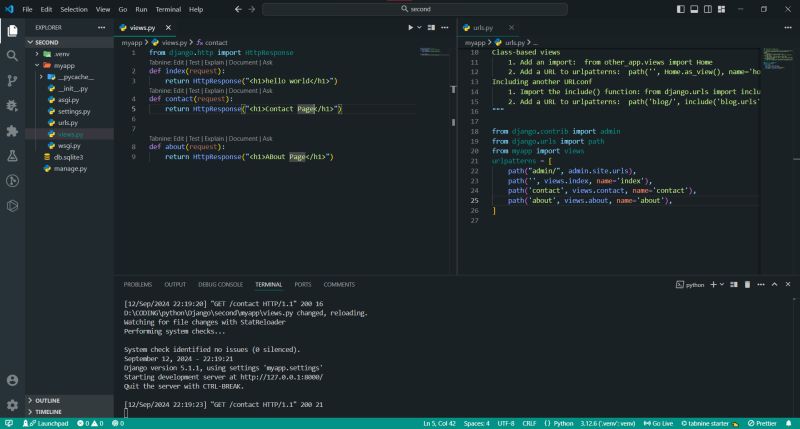Viewport: 800px width, 429px height.
Task: Go forward with the navigation arrow
Action: 252,9
